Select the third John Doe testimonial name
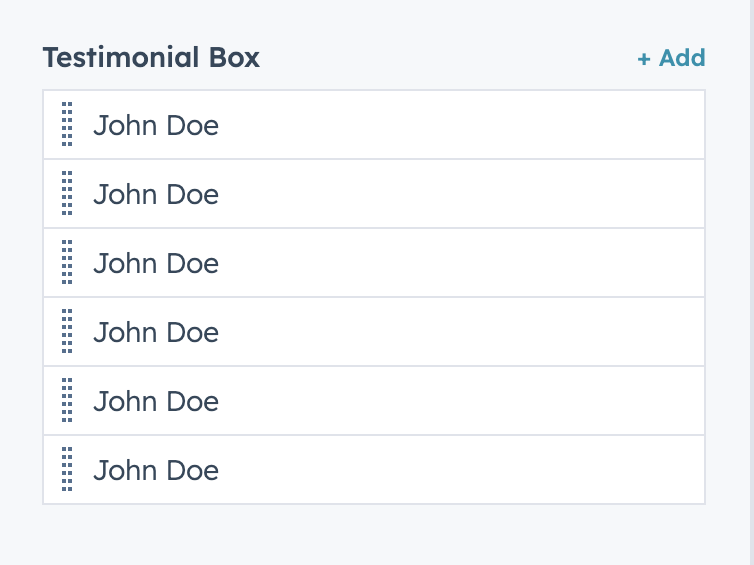754x565 pixels. [156, 264]
